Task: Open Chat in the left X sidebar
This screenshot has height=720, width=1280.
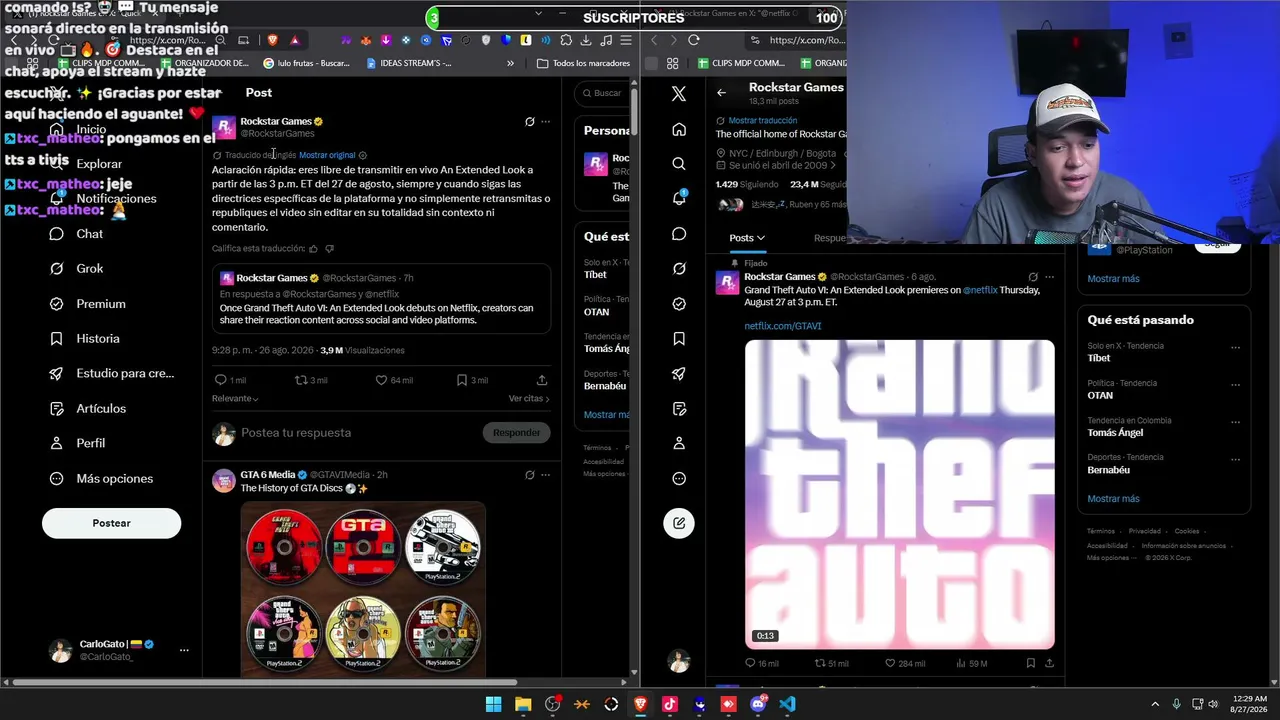Action: [76, 234]
